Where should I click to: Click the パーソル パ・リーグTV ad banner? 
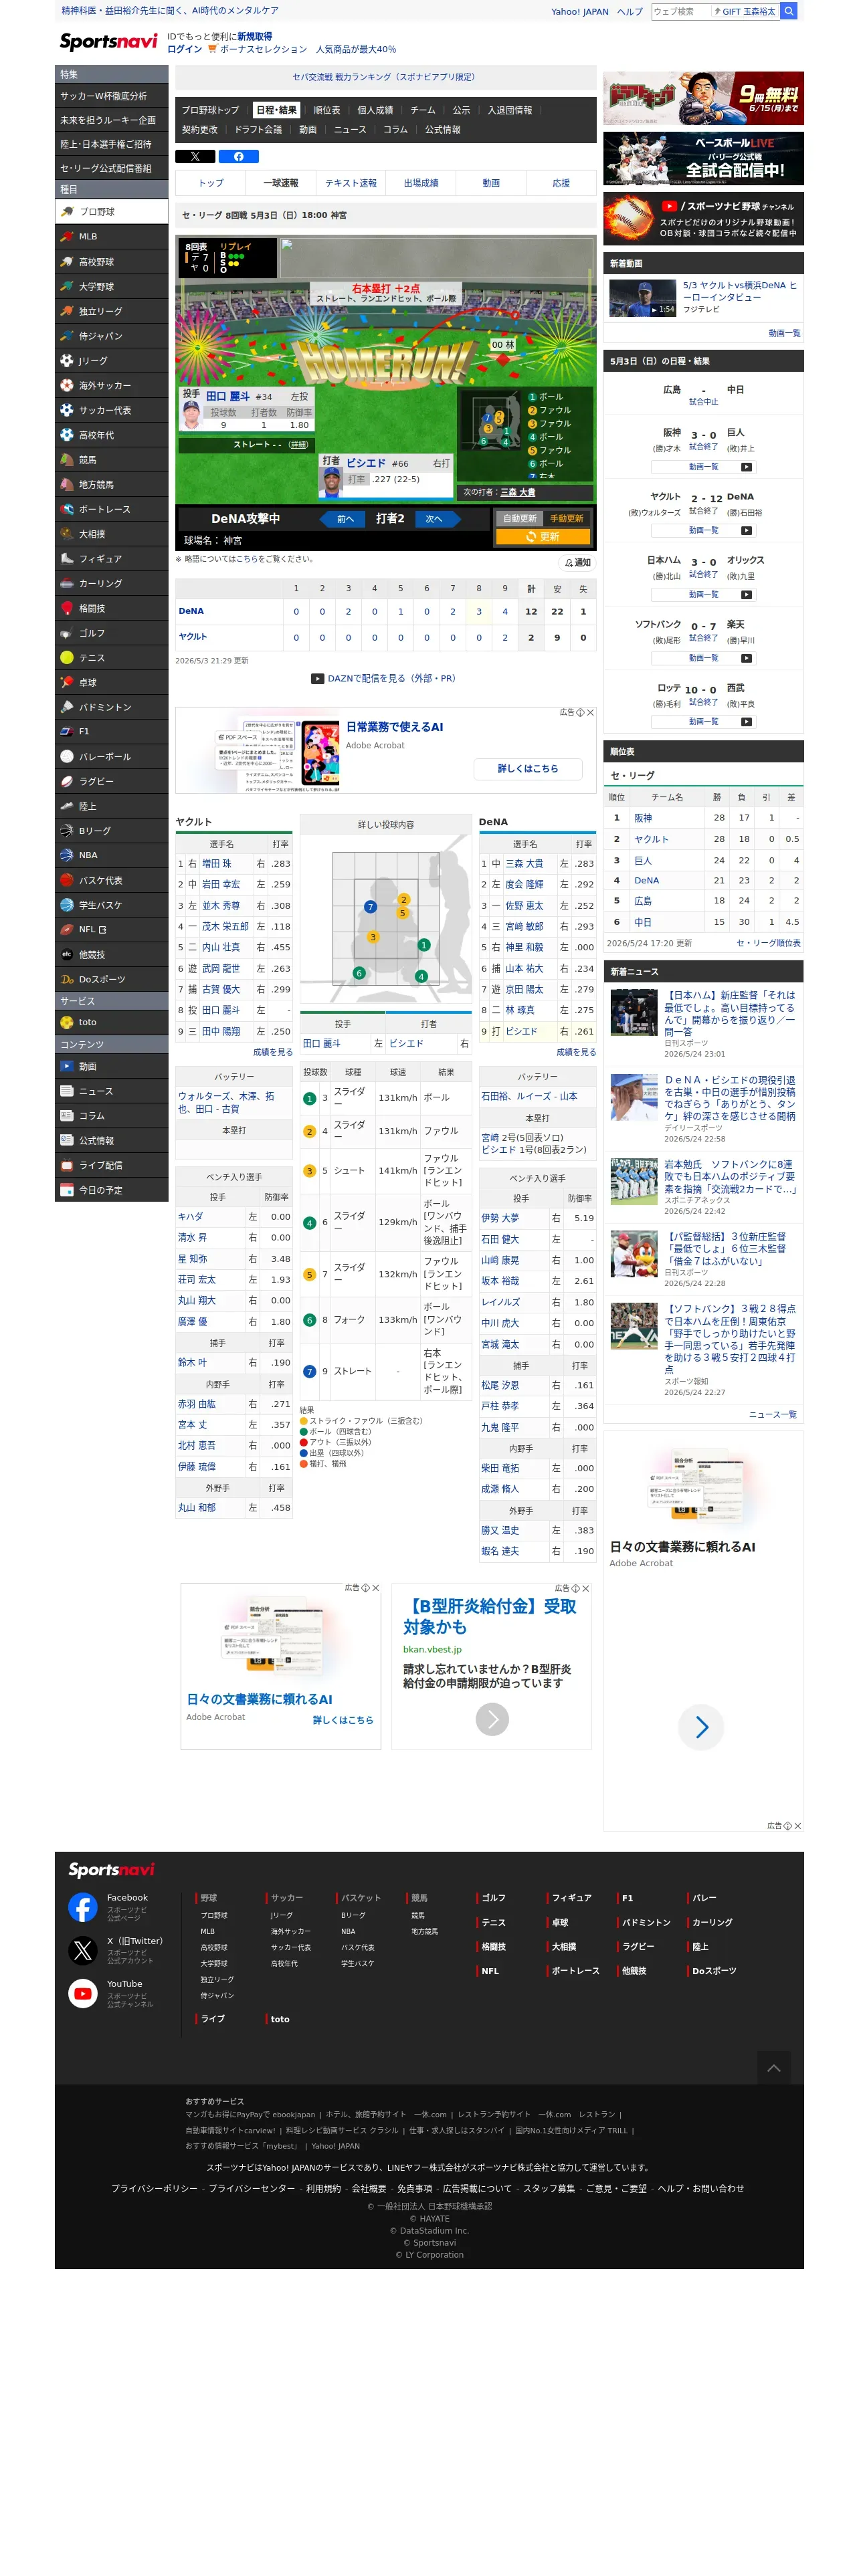(x=703, y=158)
